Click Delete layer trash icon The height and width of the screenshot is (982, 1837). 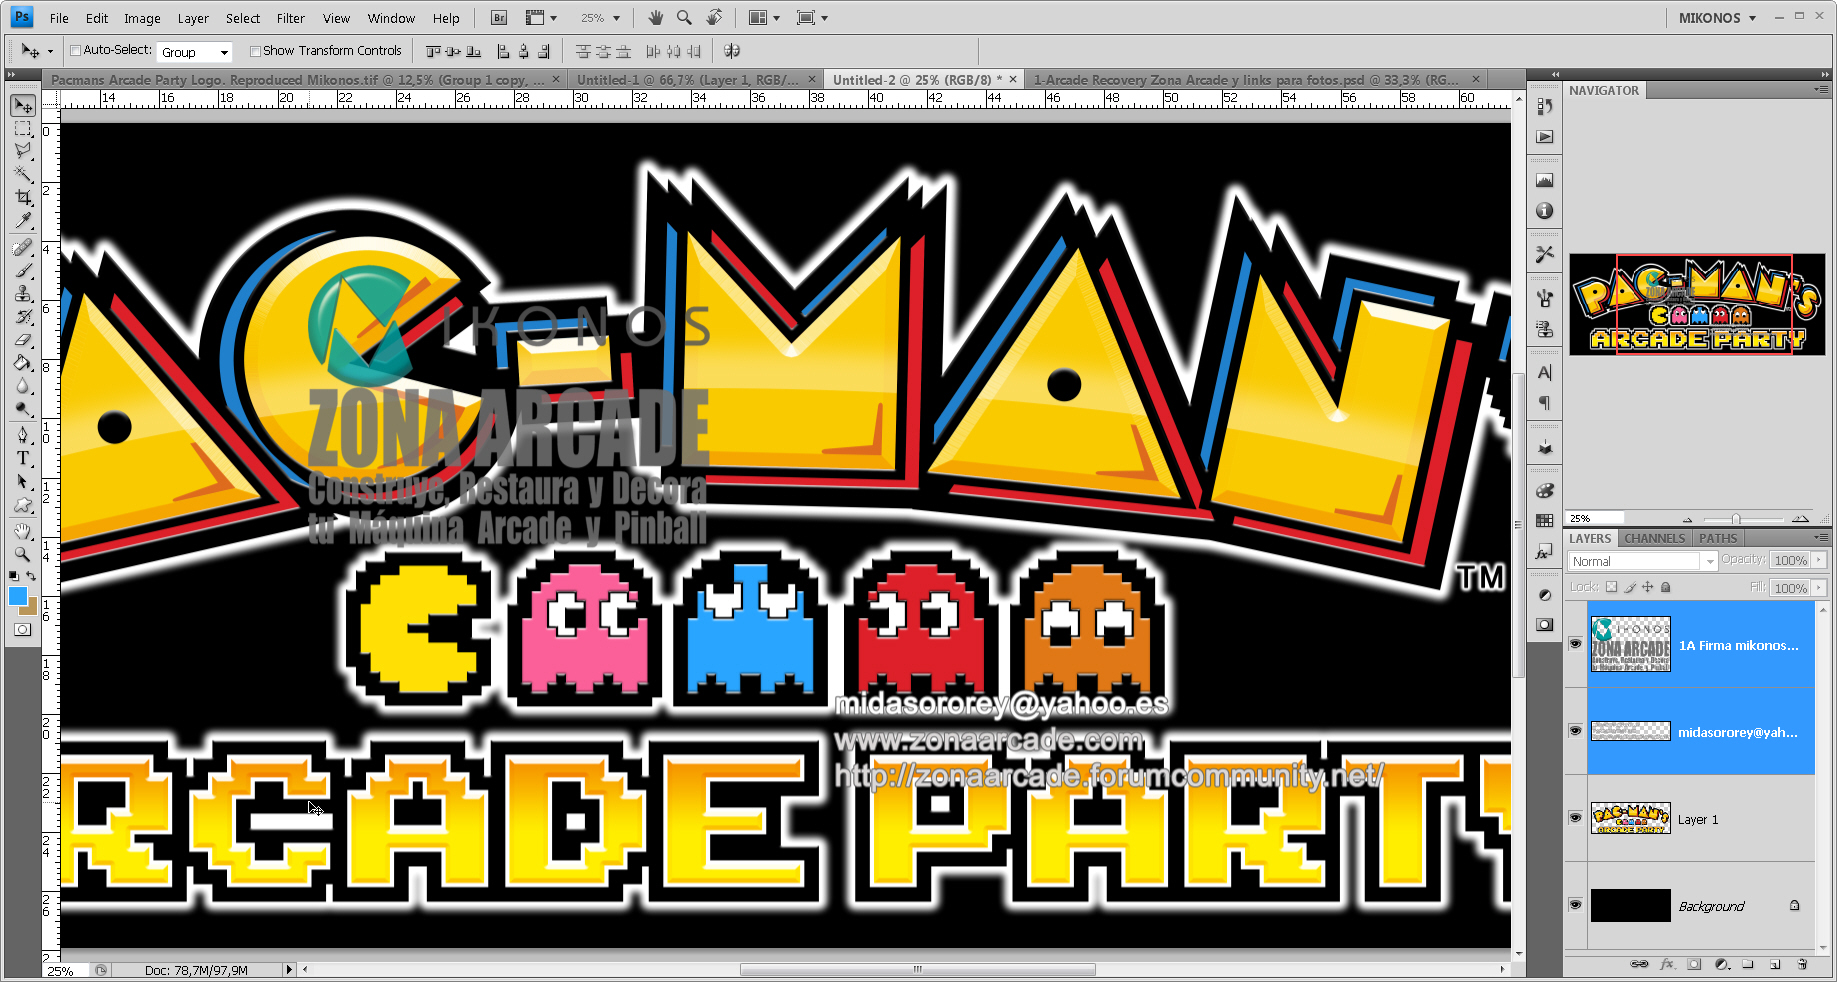pyautogui.click(x=1802, y=964)
